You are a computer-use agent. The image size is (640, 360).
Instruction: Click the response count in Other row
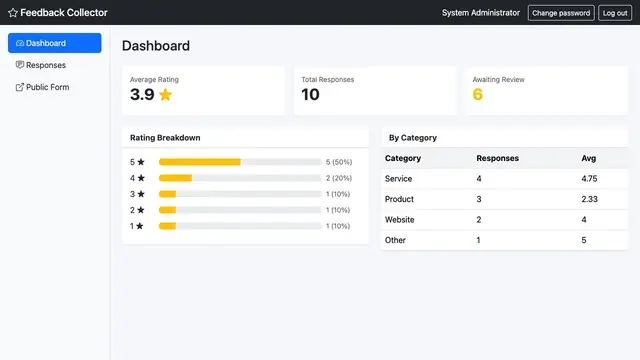478,240
